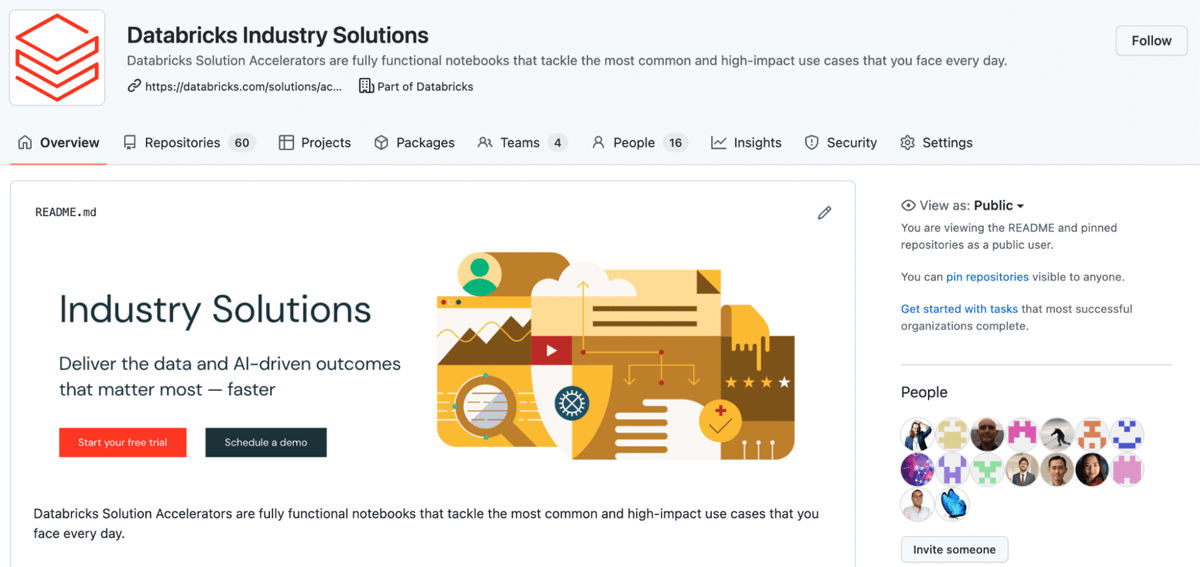
Task: Open the databricks.com solutions URL link
Action: coord(243,87)
